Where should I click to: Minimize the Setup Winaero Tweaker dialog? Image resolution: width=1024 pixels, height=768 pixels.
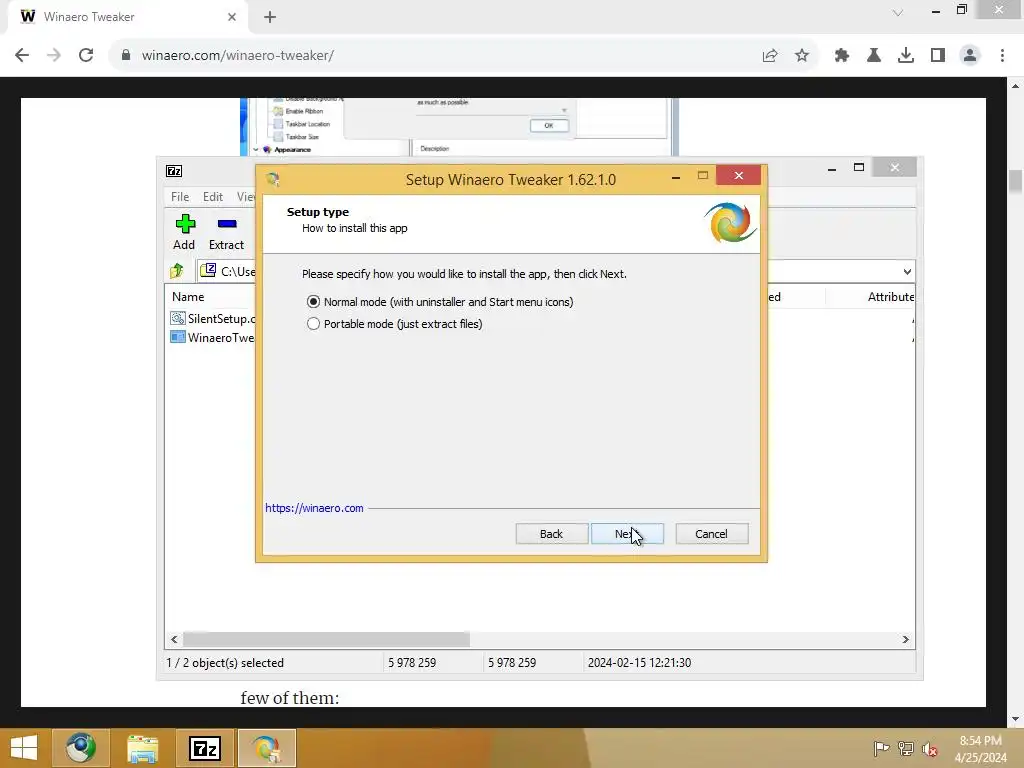pyautogui.click(x=676, y=176)
